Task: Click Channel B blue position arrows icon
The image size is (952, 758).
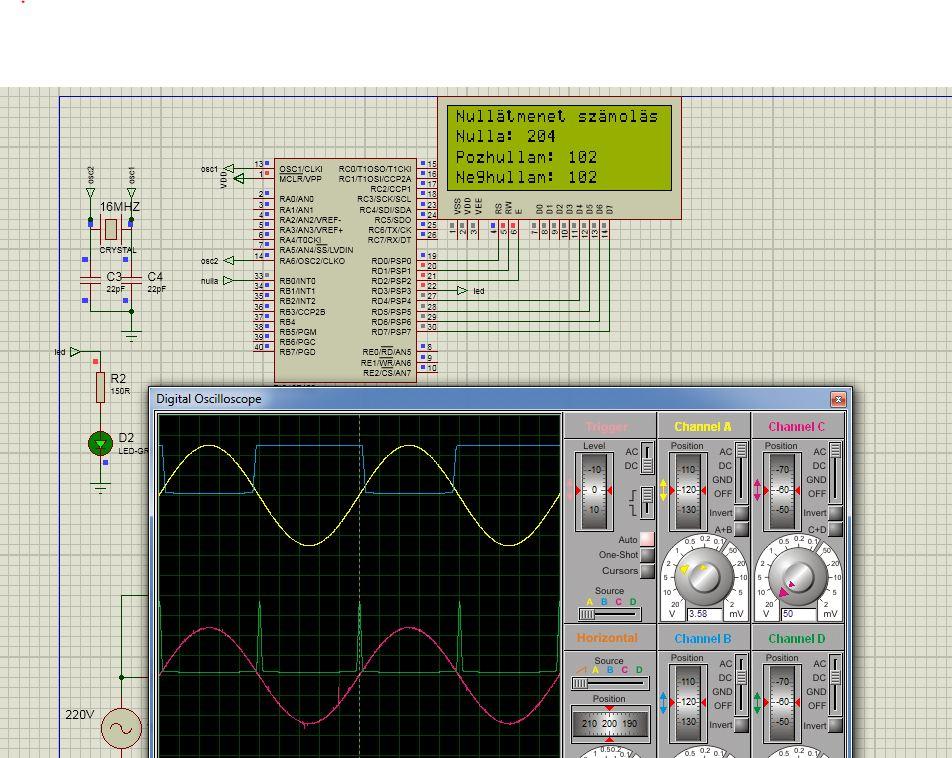Action: 664,703
